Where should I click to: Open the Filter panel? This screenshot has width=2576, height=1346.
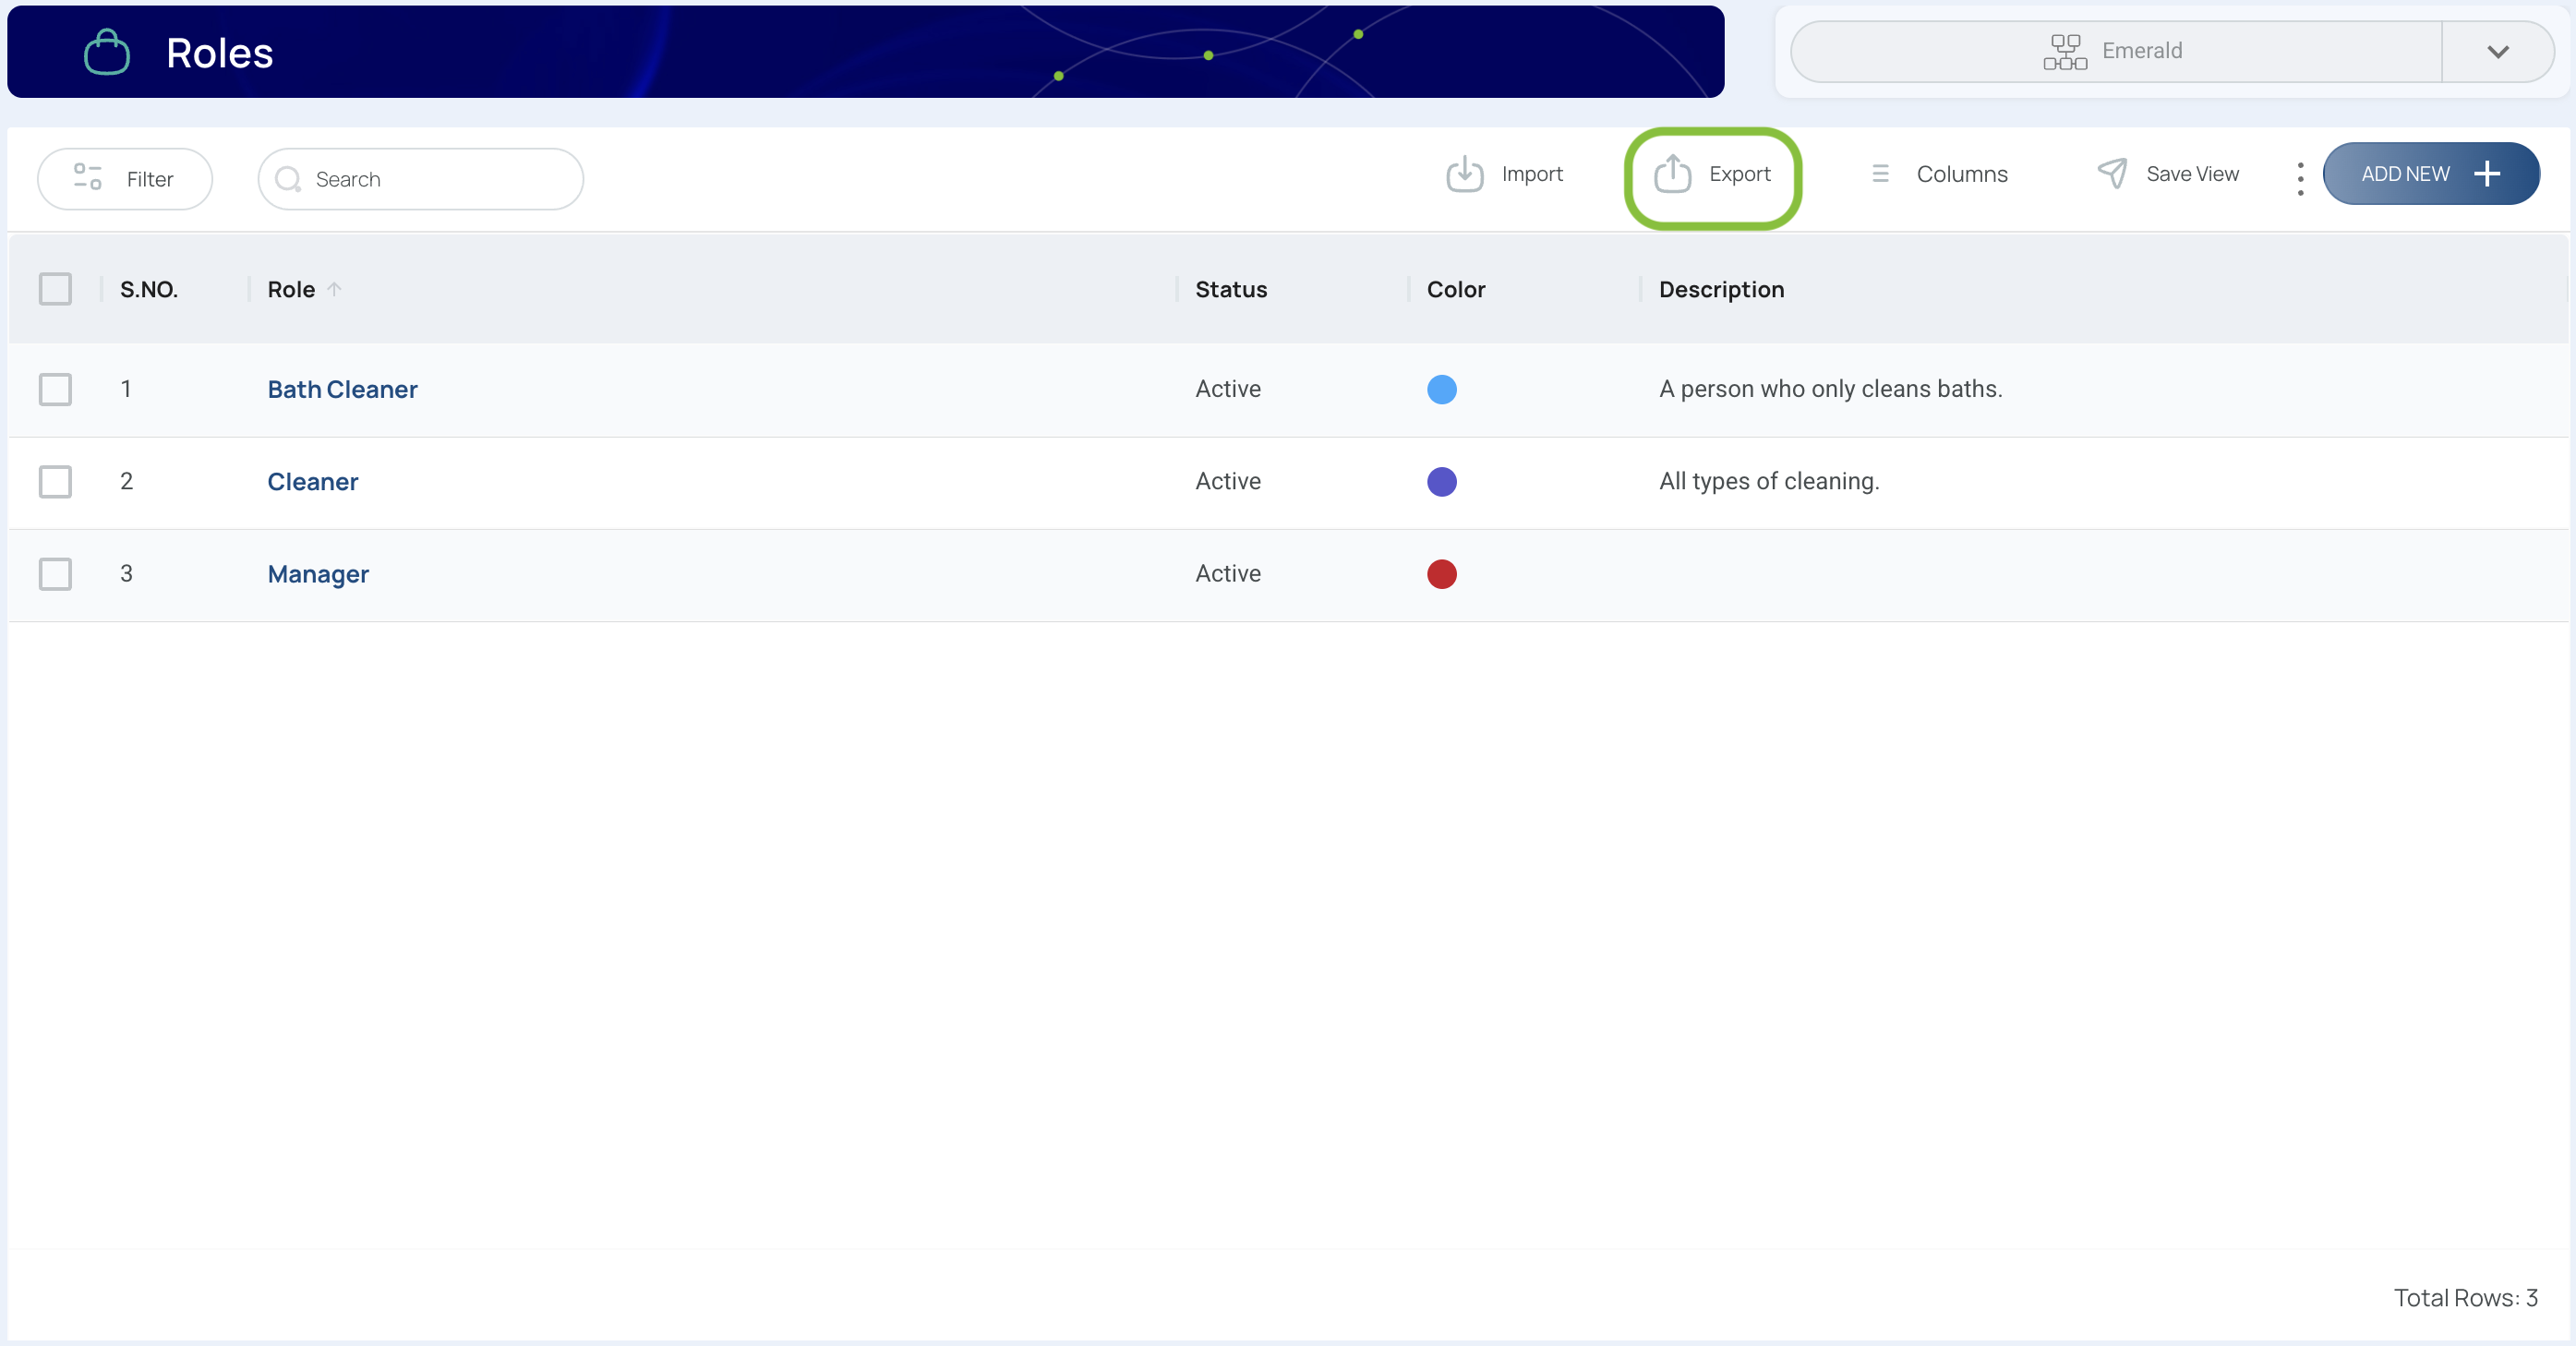tap(125, 179)
